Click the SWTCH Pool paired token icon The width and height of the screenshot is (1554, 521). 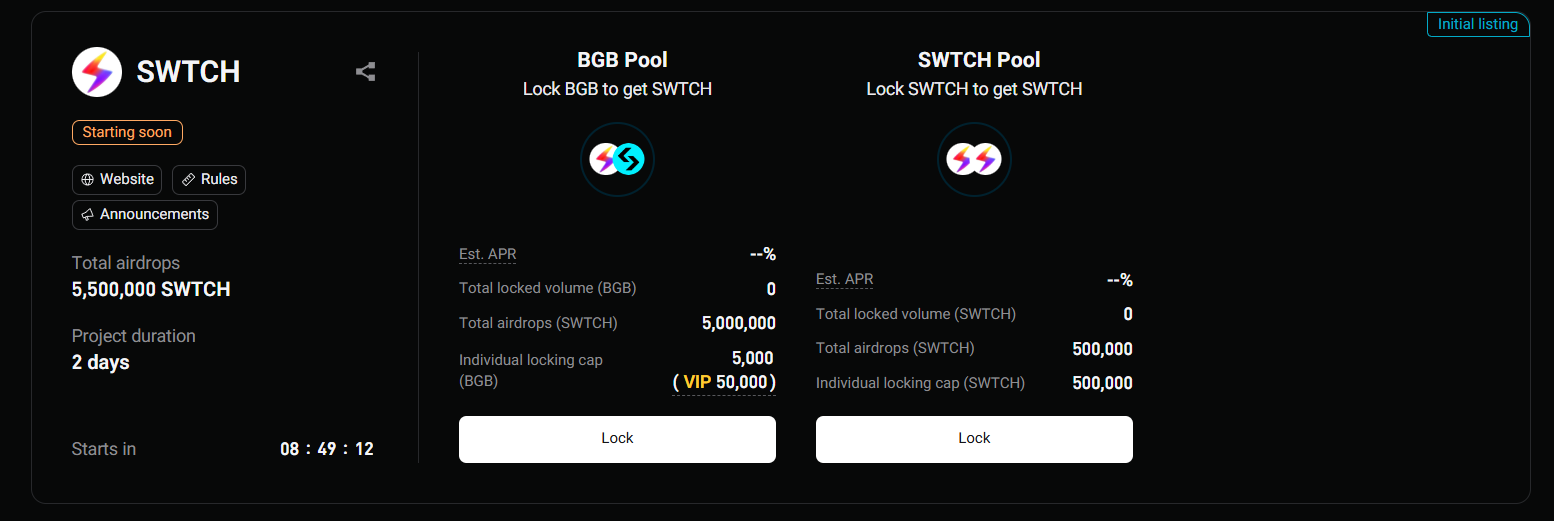click(x=974, y=159)
